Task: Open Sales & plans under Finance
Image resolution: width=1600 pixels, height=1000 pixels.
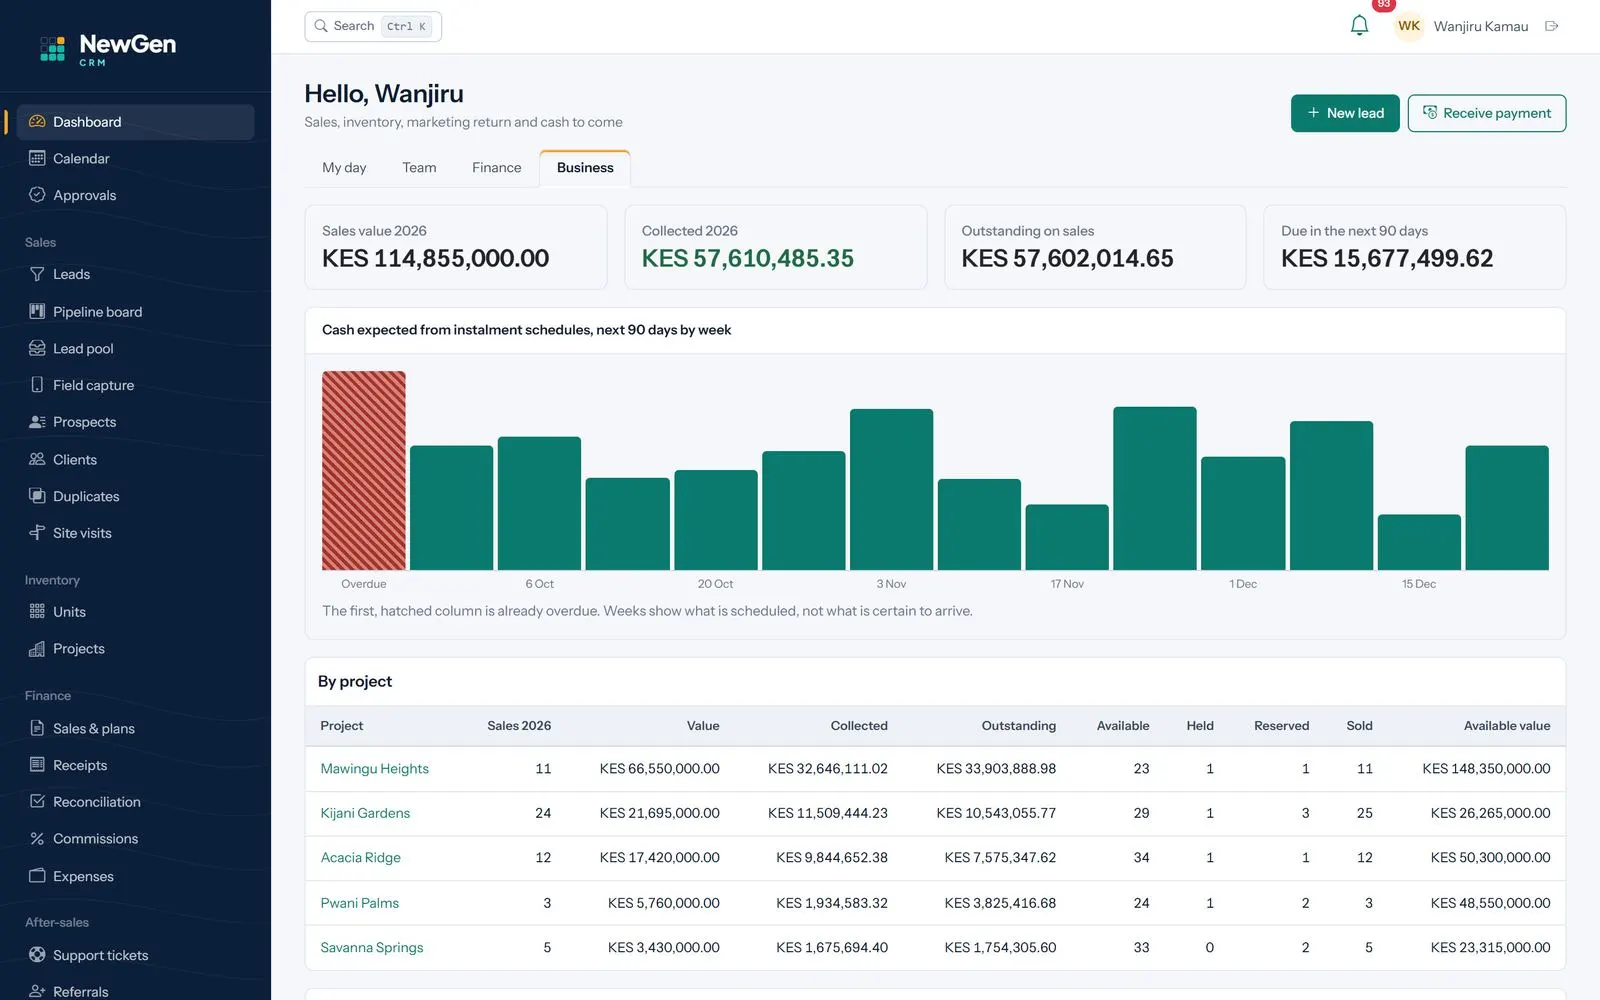Action: 135,728
